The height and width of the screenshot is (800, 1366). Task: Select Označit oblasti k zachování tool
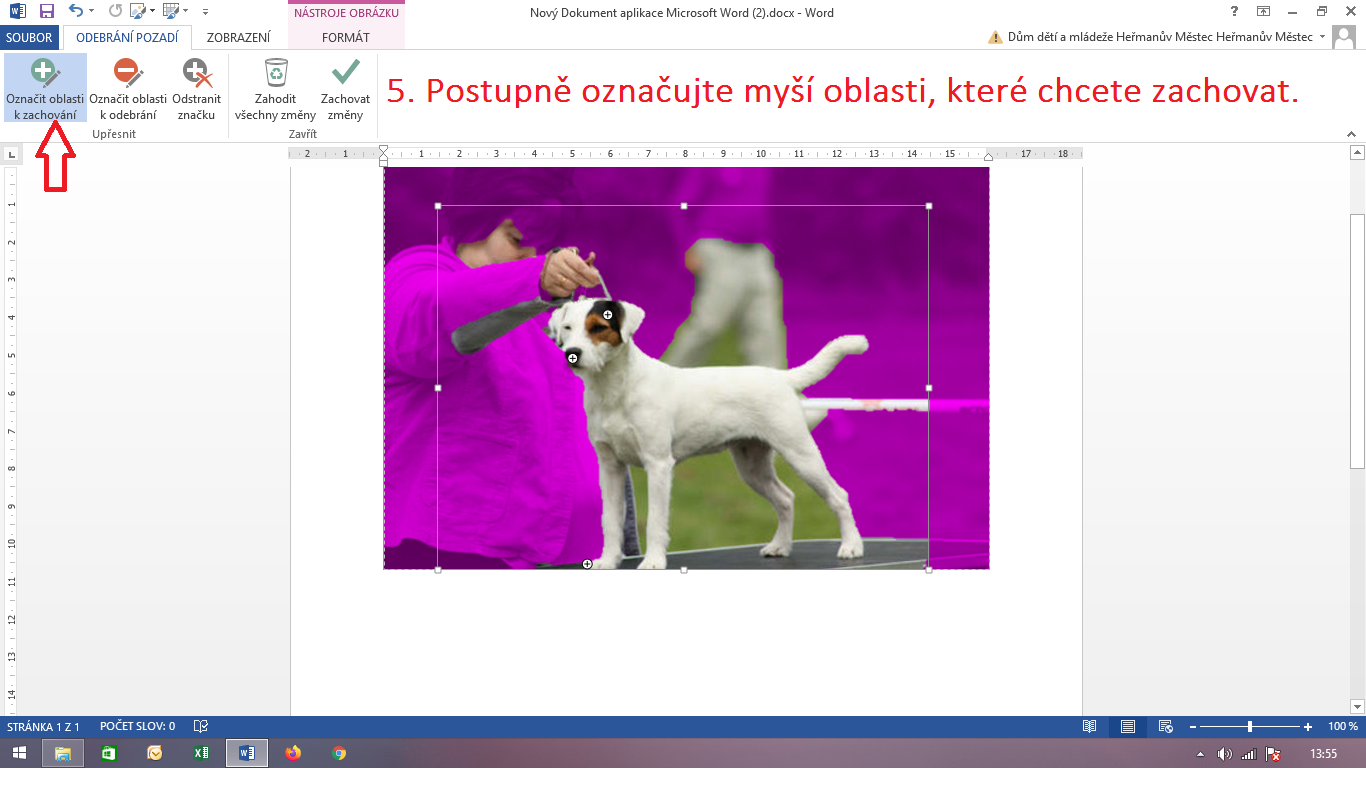[45, 89]
